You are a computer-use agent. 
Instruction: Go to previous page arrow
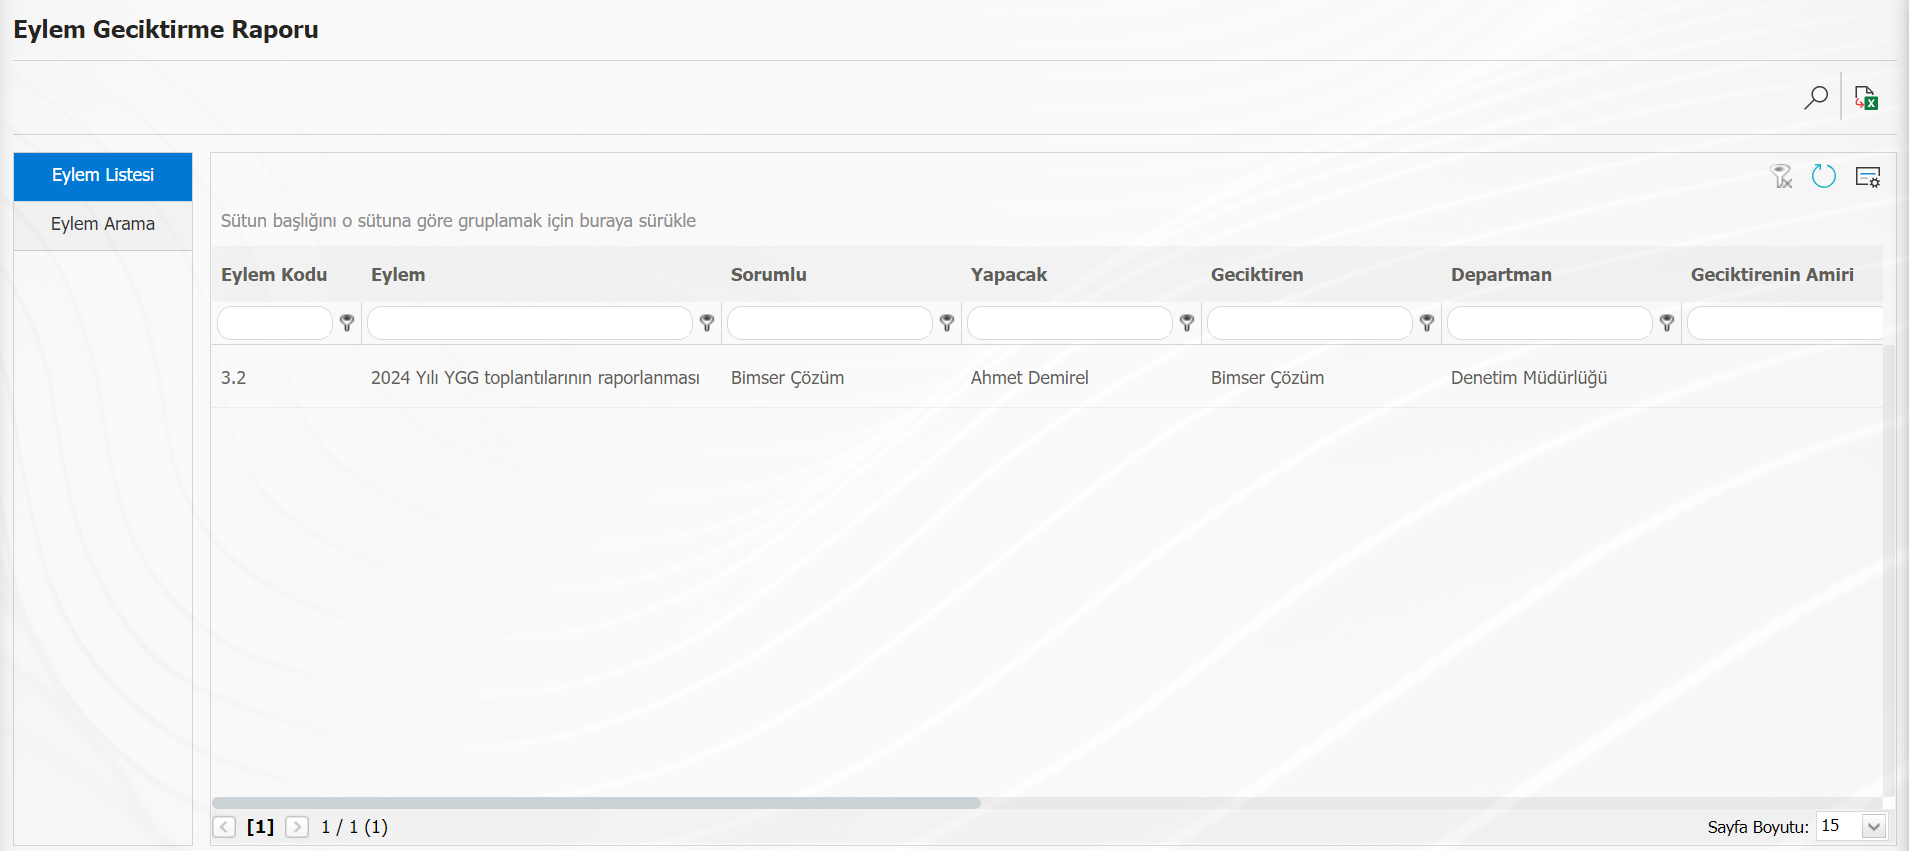[x=225, y=827]
